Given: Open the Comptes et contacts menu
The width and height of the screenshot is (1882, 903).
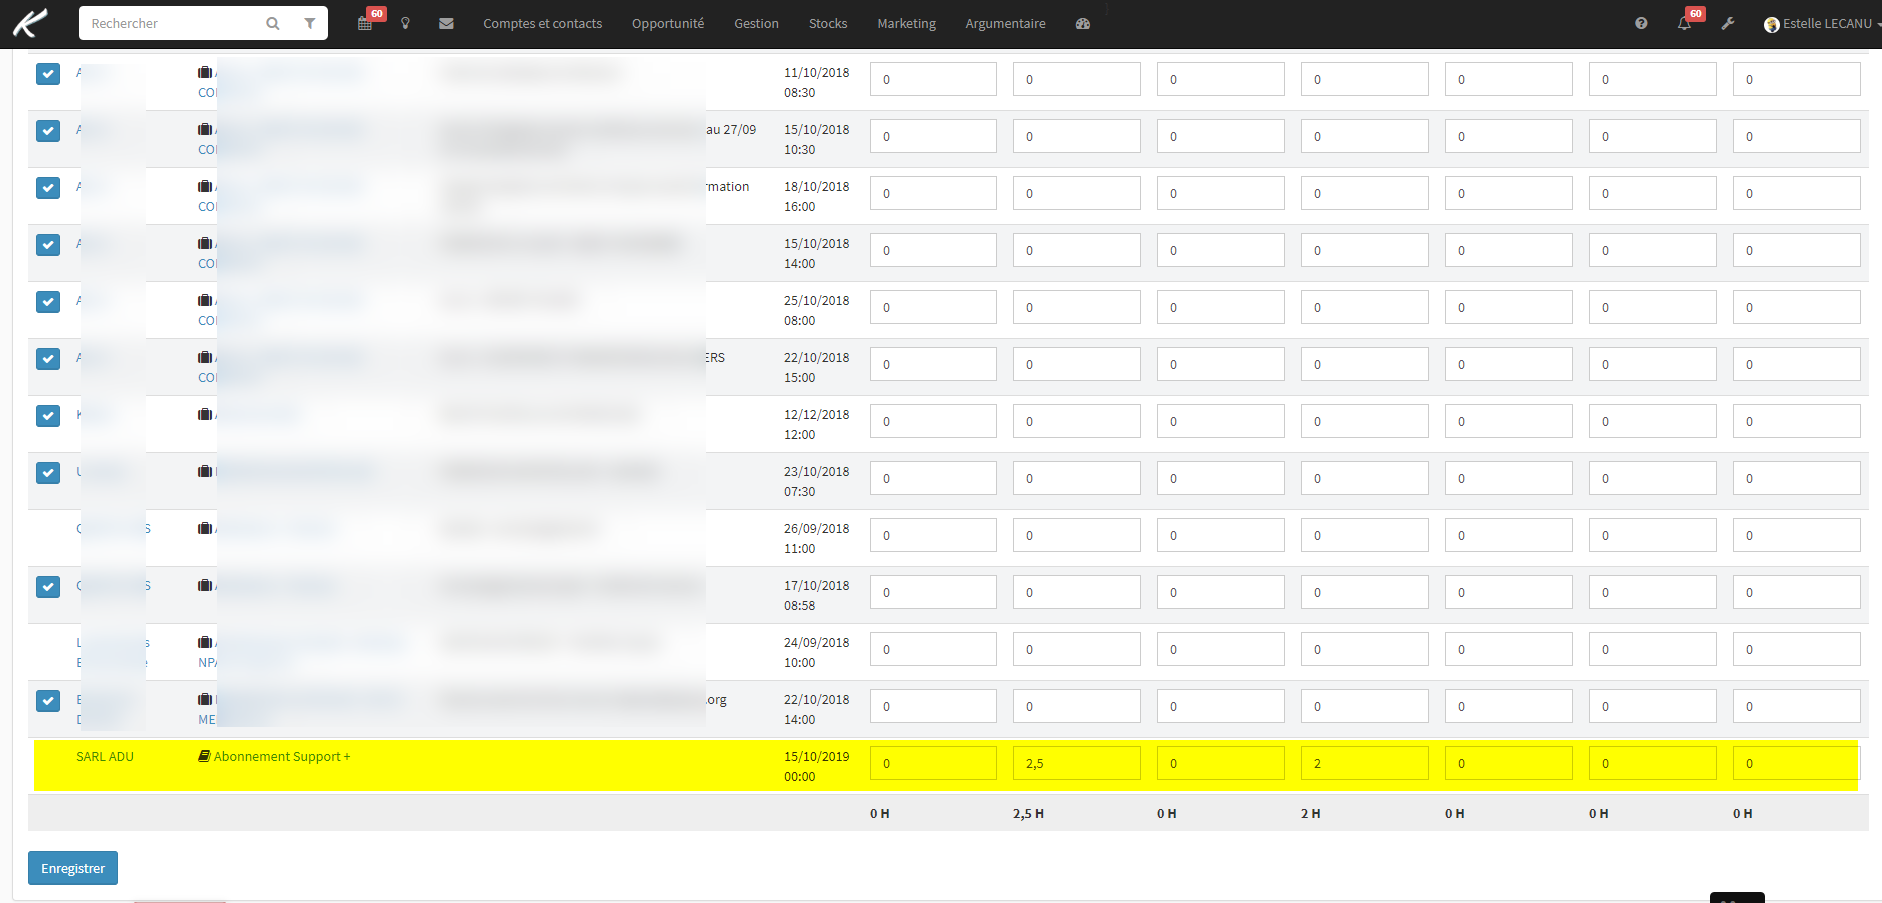Looking at the screenshot, I should click(542, 23).
